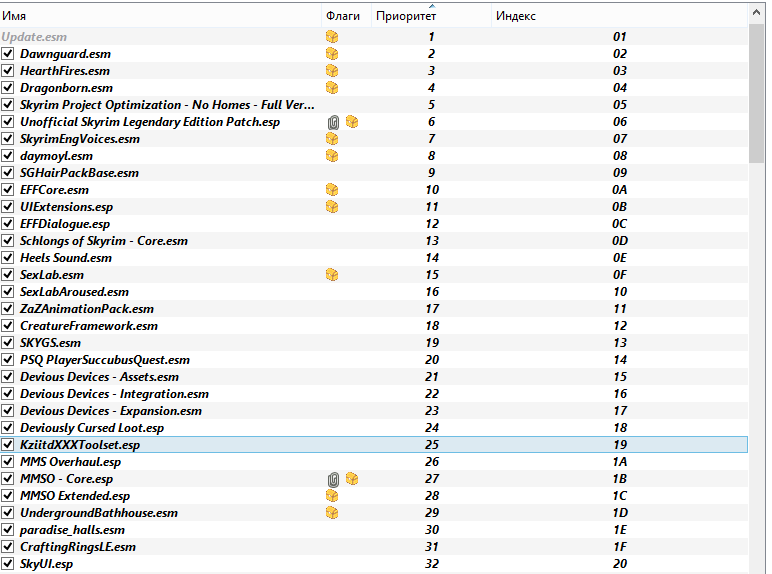Select the ZaZAnimationPack.esm name
This screenshot has width=772, height=574.
pos(87,309)
